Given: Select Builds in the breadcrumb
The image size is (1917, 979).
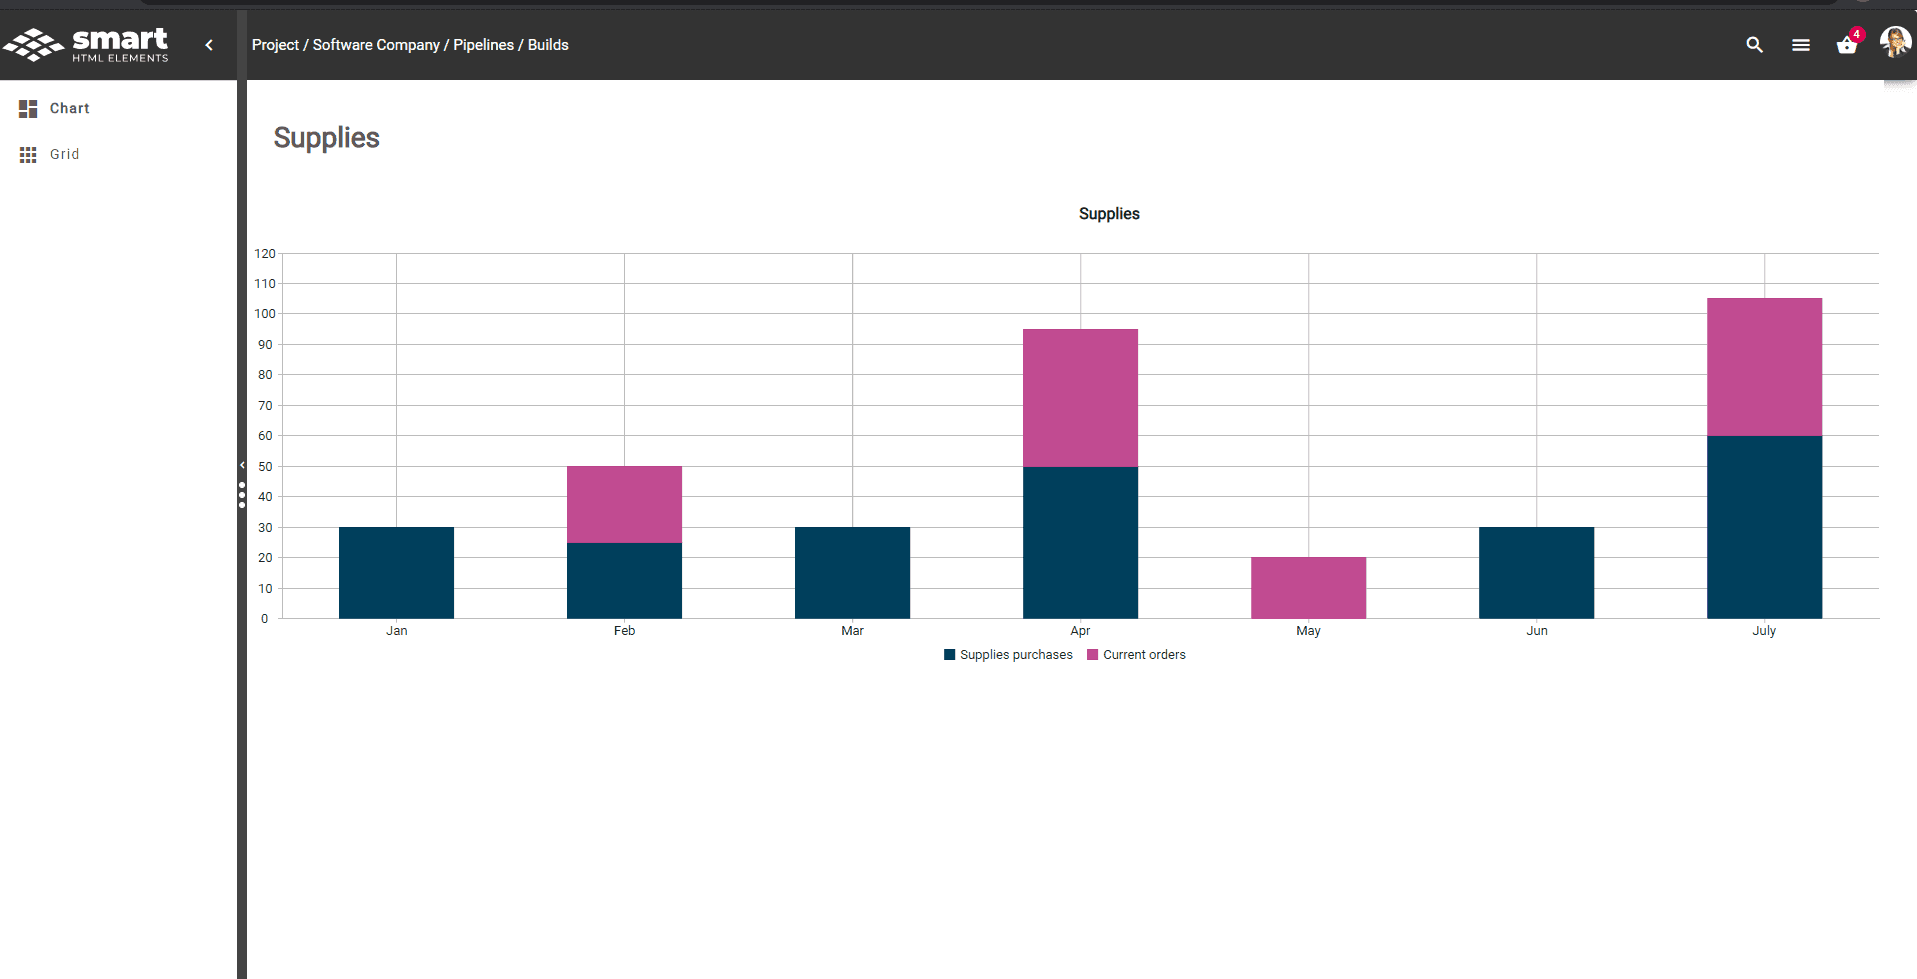Looking at the screenshot, I should point(548,45).
